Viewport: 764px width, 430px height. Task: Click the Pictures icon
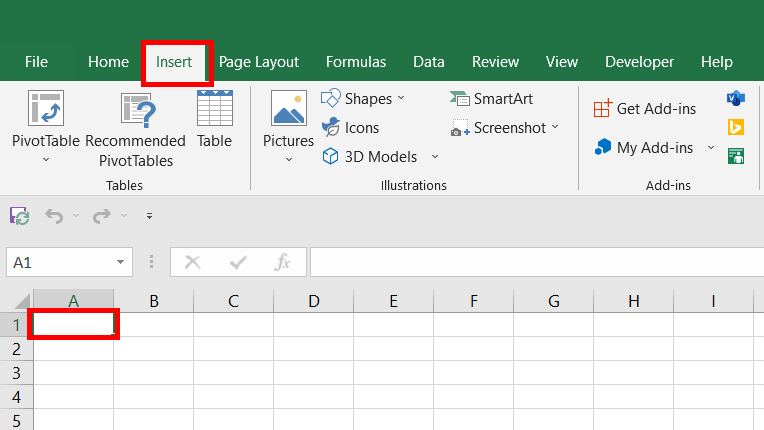[288, 110]
